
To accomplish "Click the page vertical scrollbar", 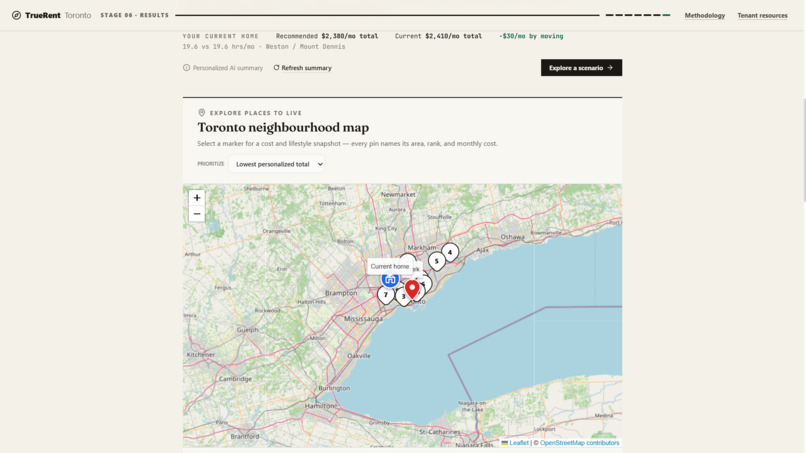I will 804,150.
